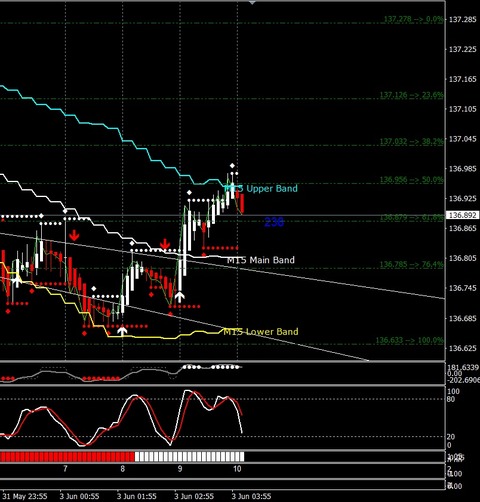Viewport: 480px width, 502px height.
Task: Click the 136.625 price axis value
Action: tap(463, 348)
